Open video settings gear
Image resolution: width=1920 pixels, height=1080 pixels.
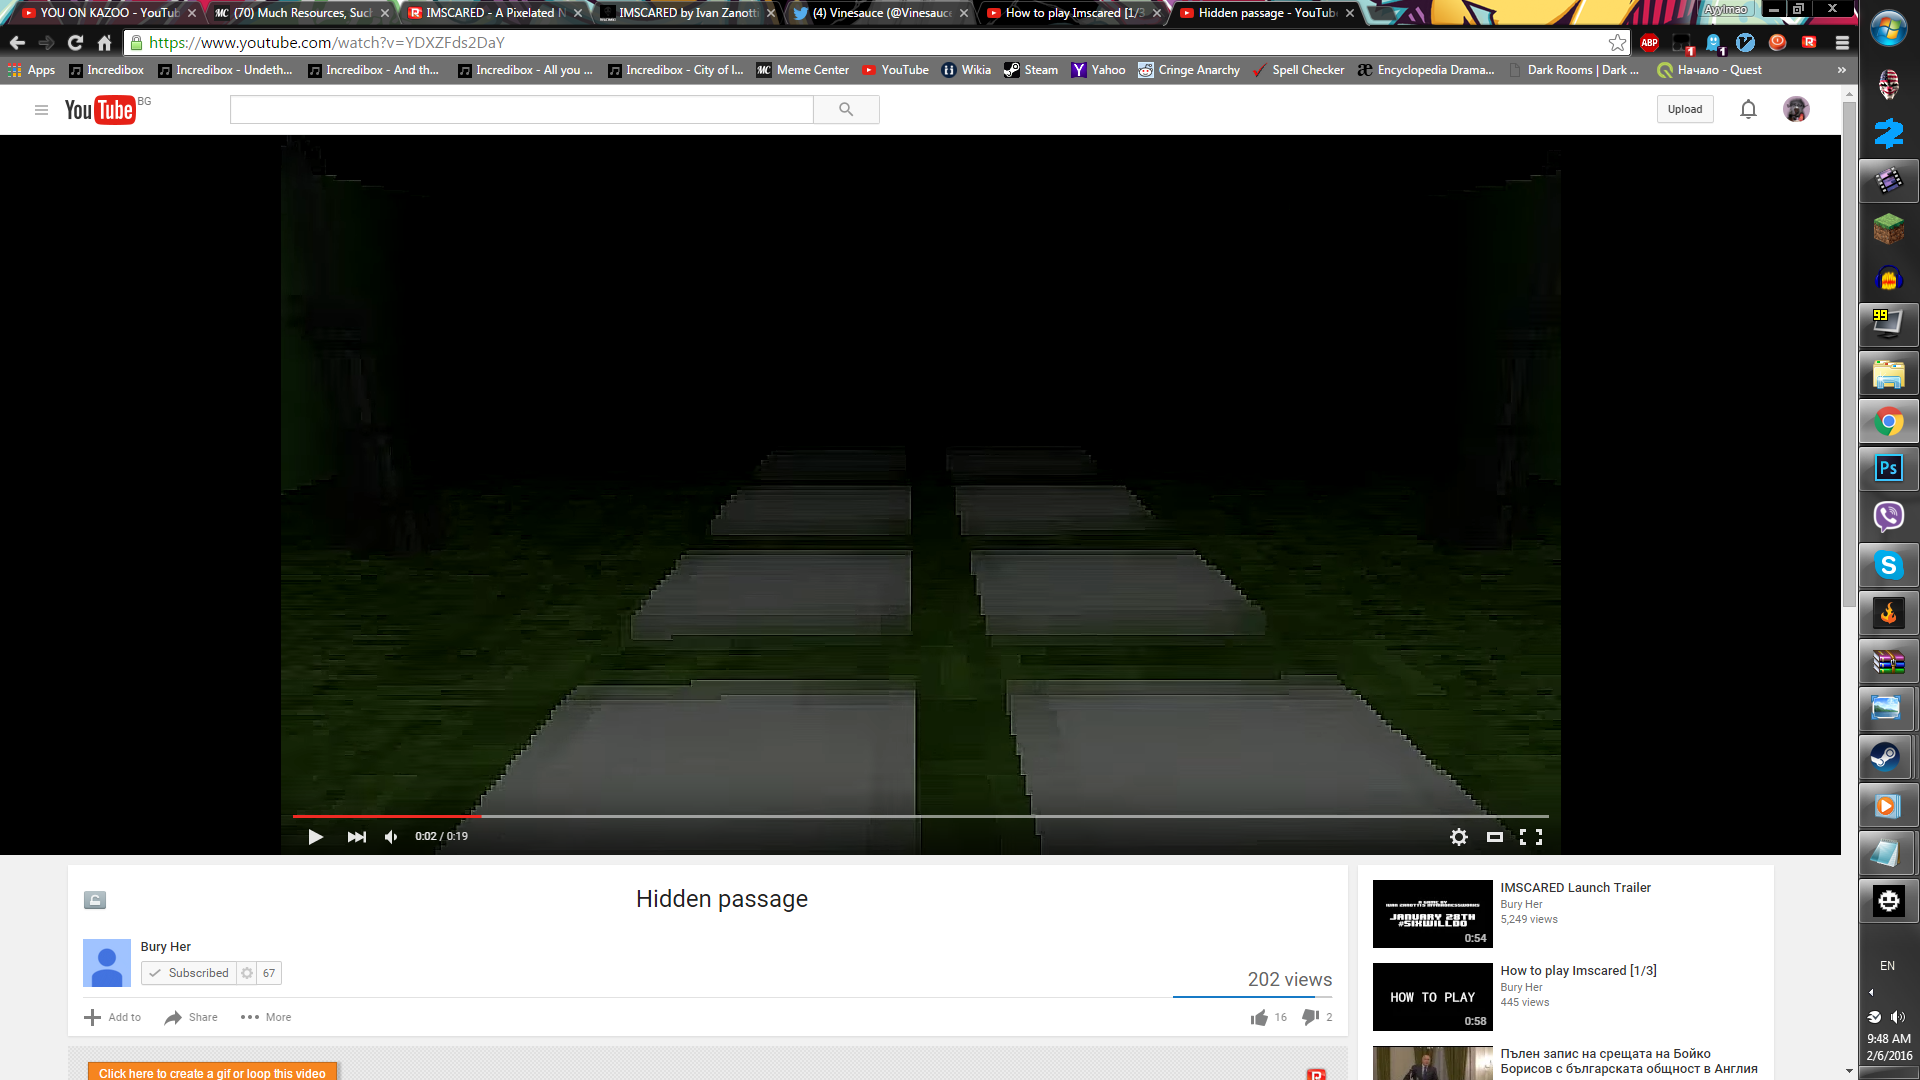[1458, 837]
